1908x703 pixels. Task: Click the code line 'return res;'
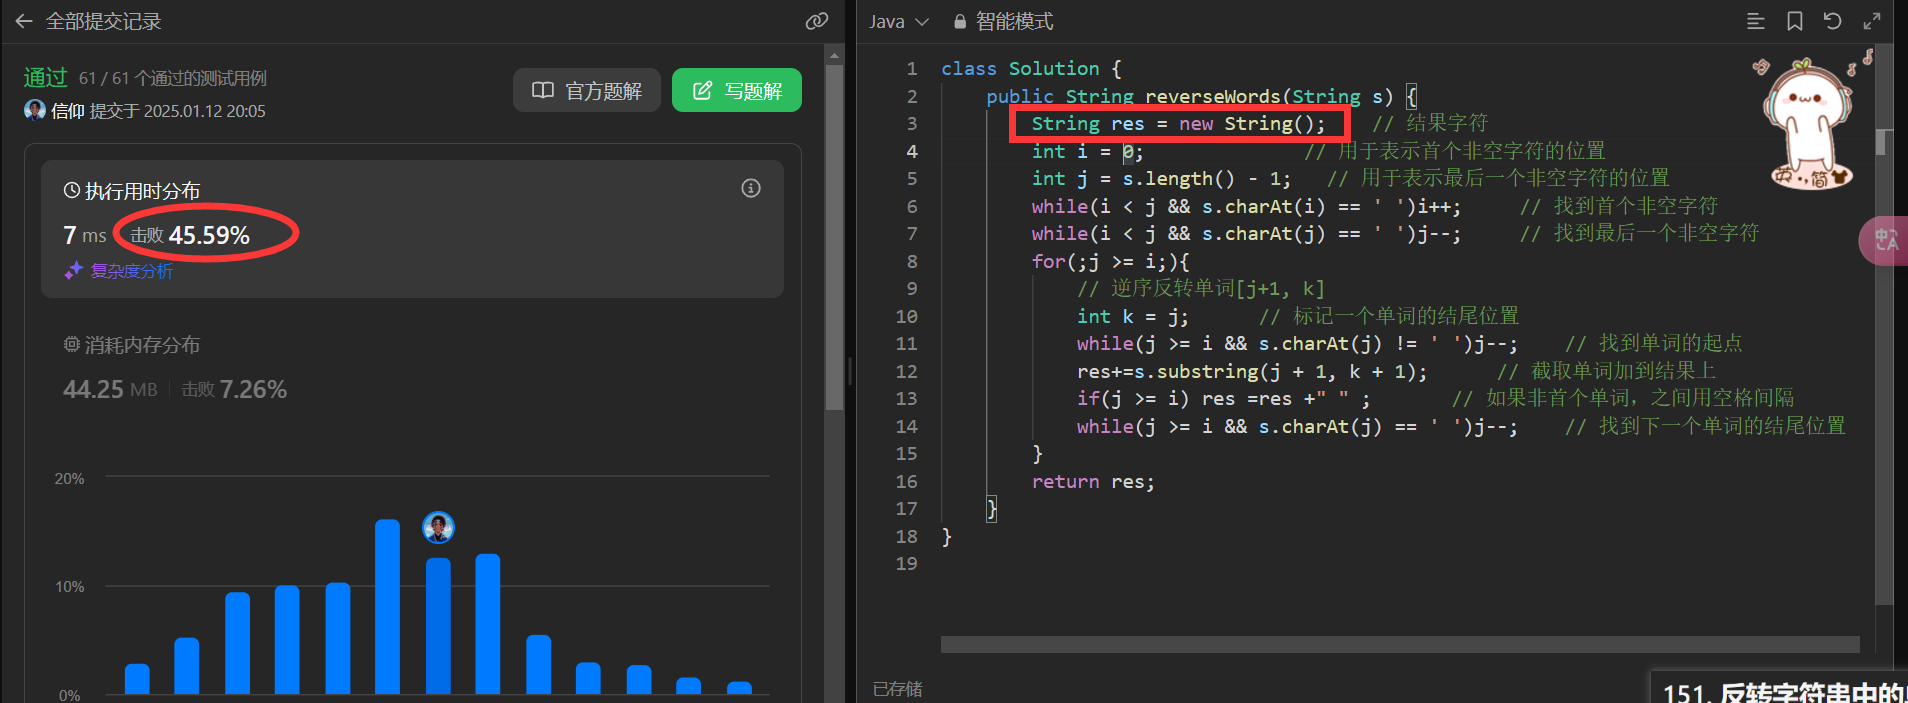pos(1093,481)
